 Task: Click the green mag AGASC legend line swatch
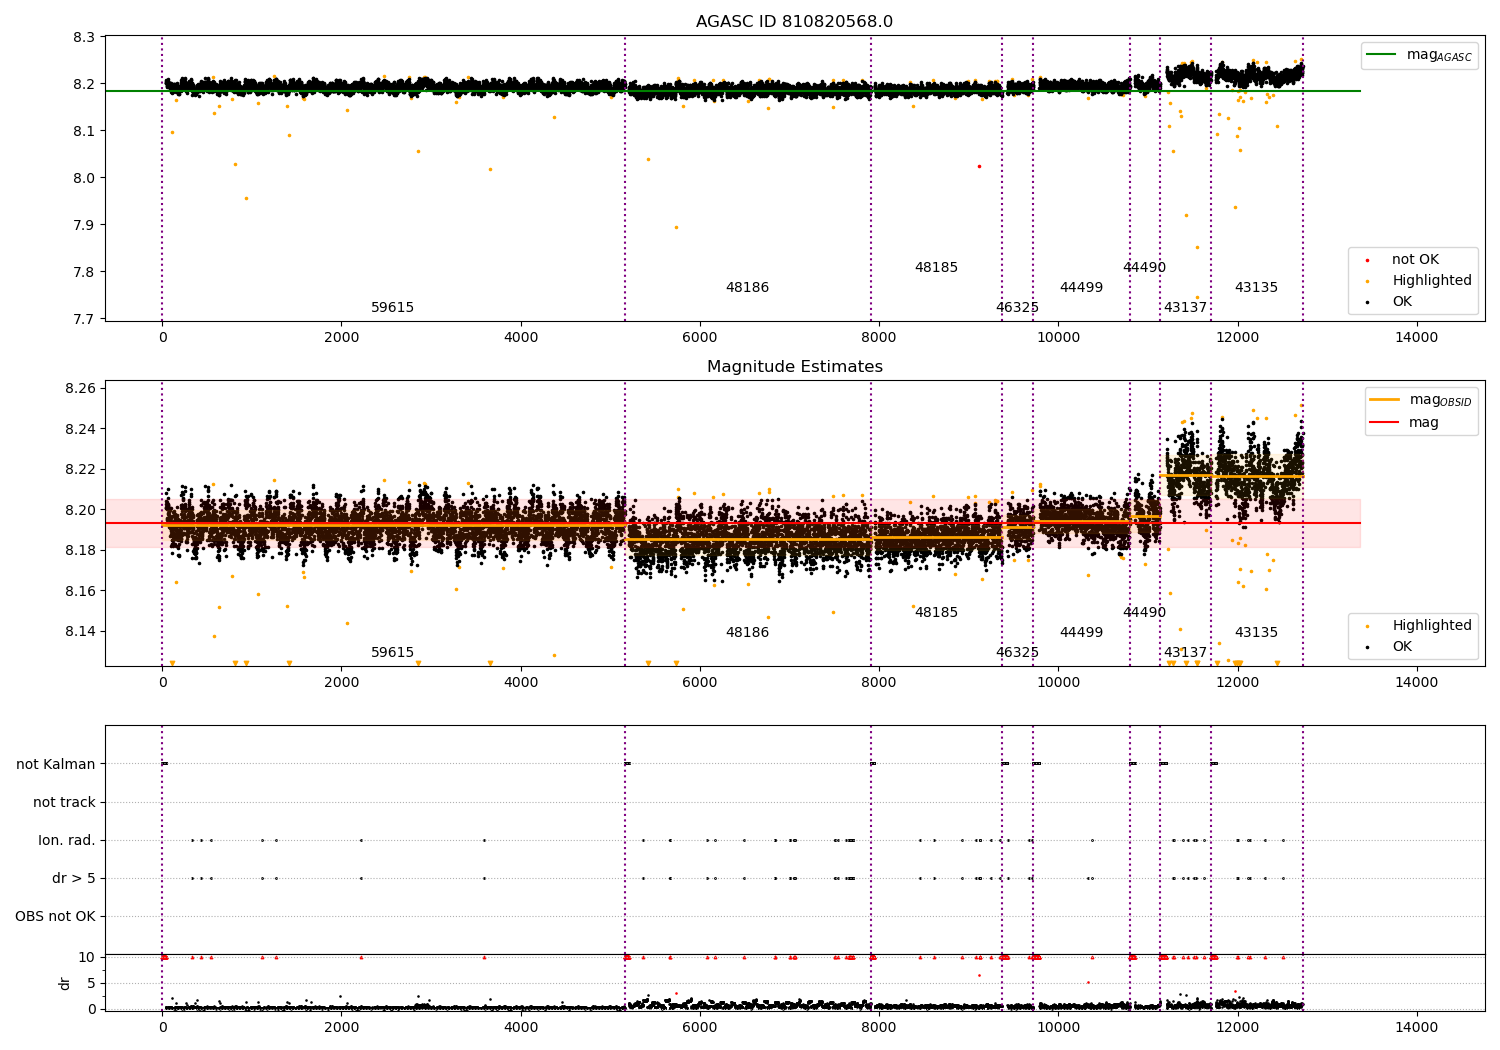pos(1383,55)
